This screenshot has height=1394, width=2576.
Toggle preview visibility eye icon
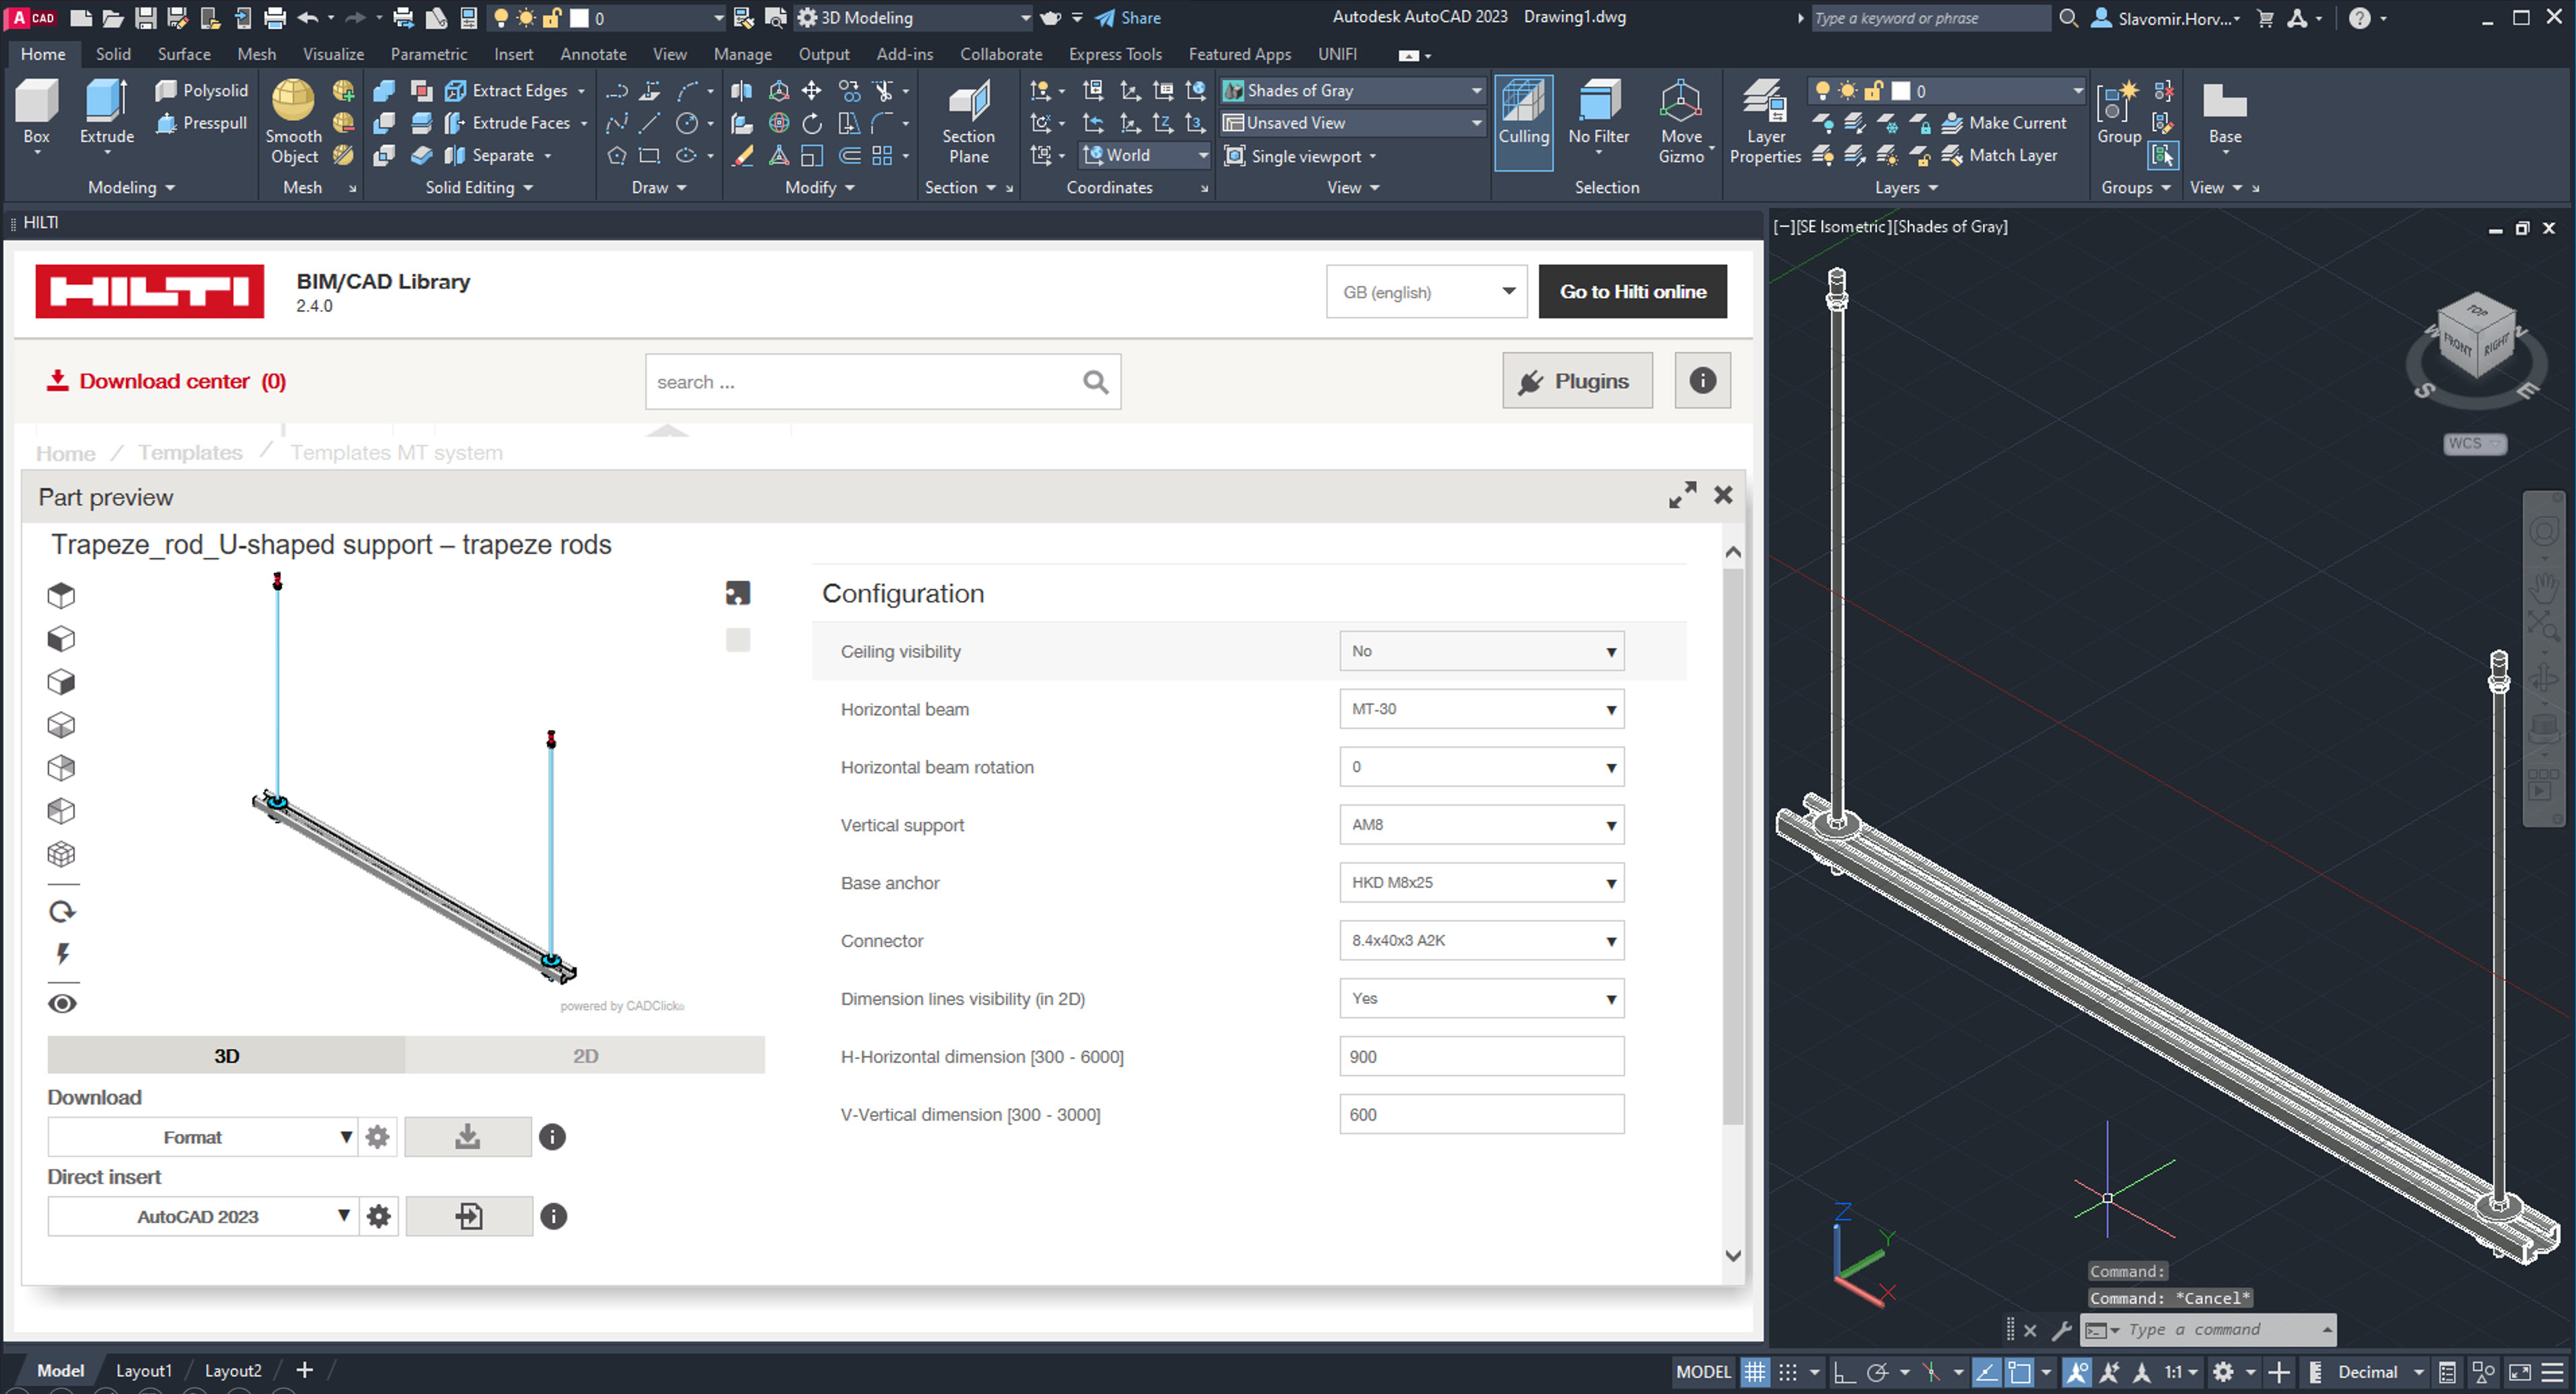click(x=62, y=1004)
